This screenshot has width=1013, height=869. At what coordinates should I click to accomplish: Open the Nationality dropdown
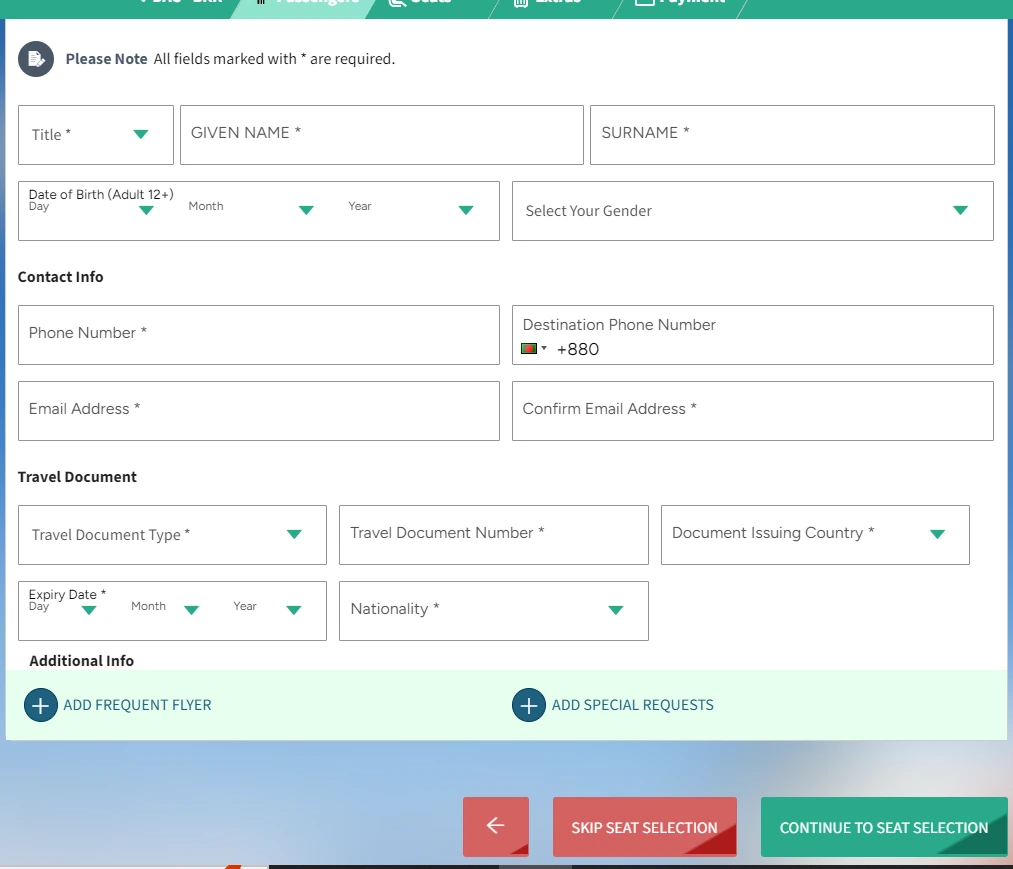[x=494, y=611]
